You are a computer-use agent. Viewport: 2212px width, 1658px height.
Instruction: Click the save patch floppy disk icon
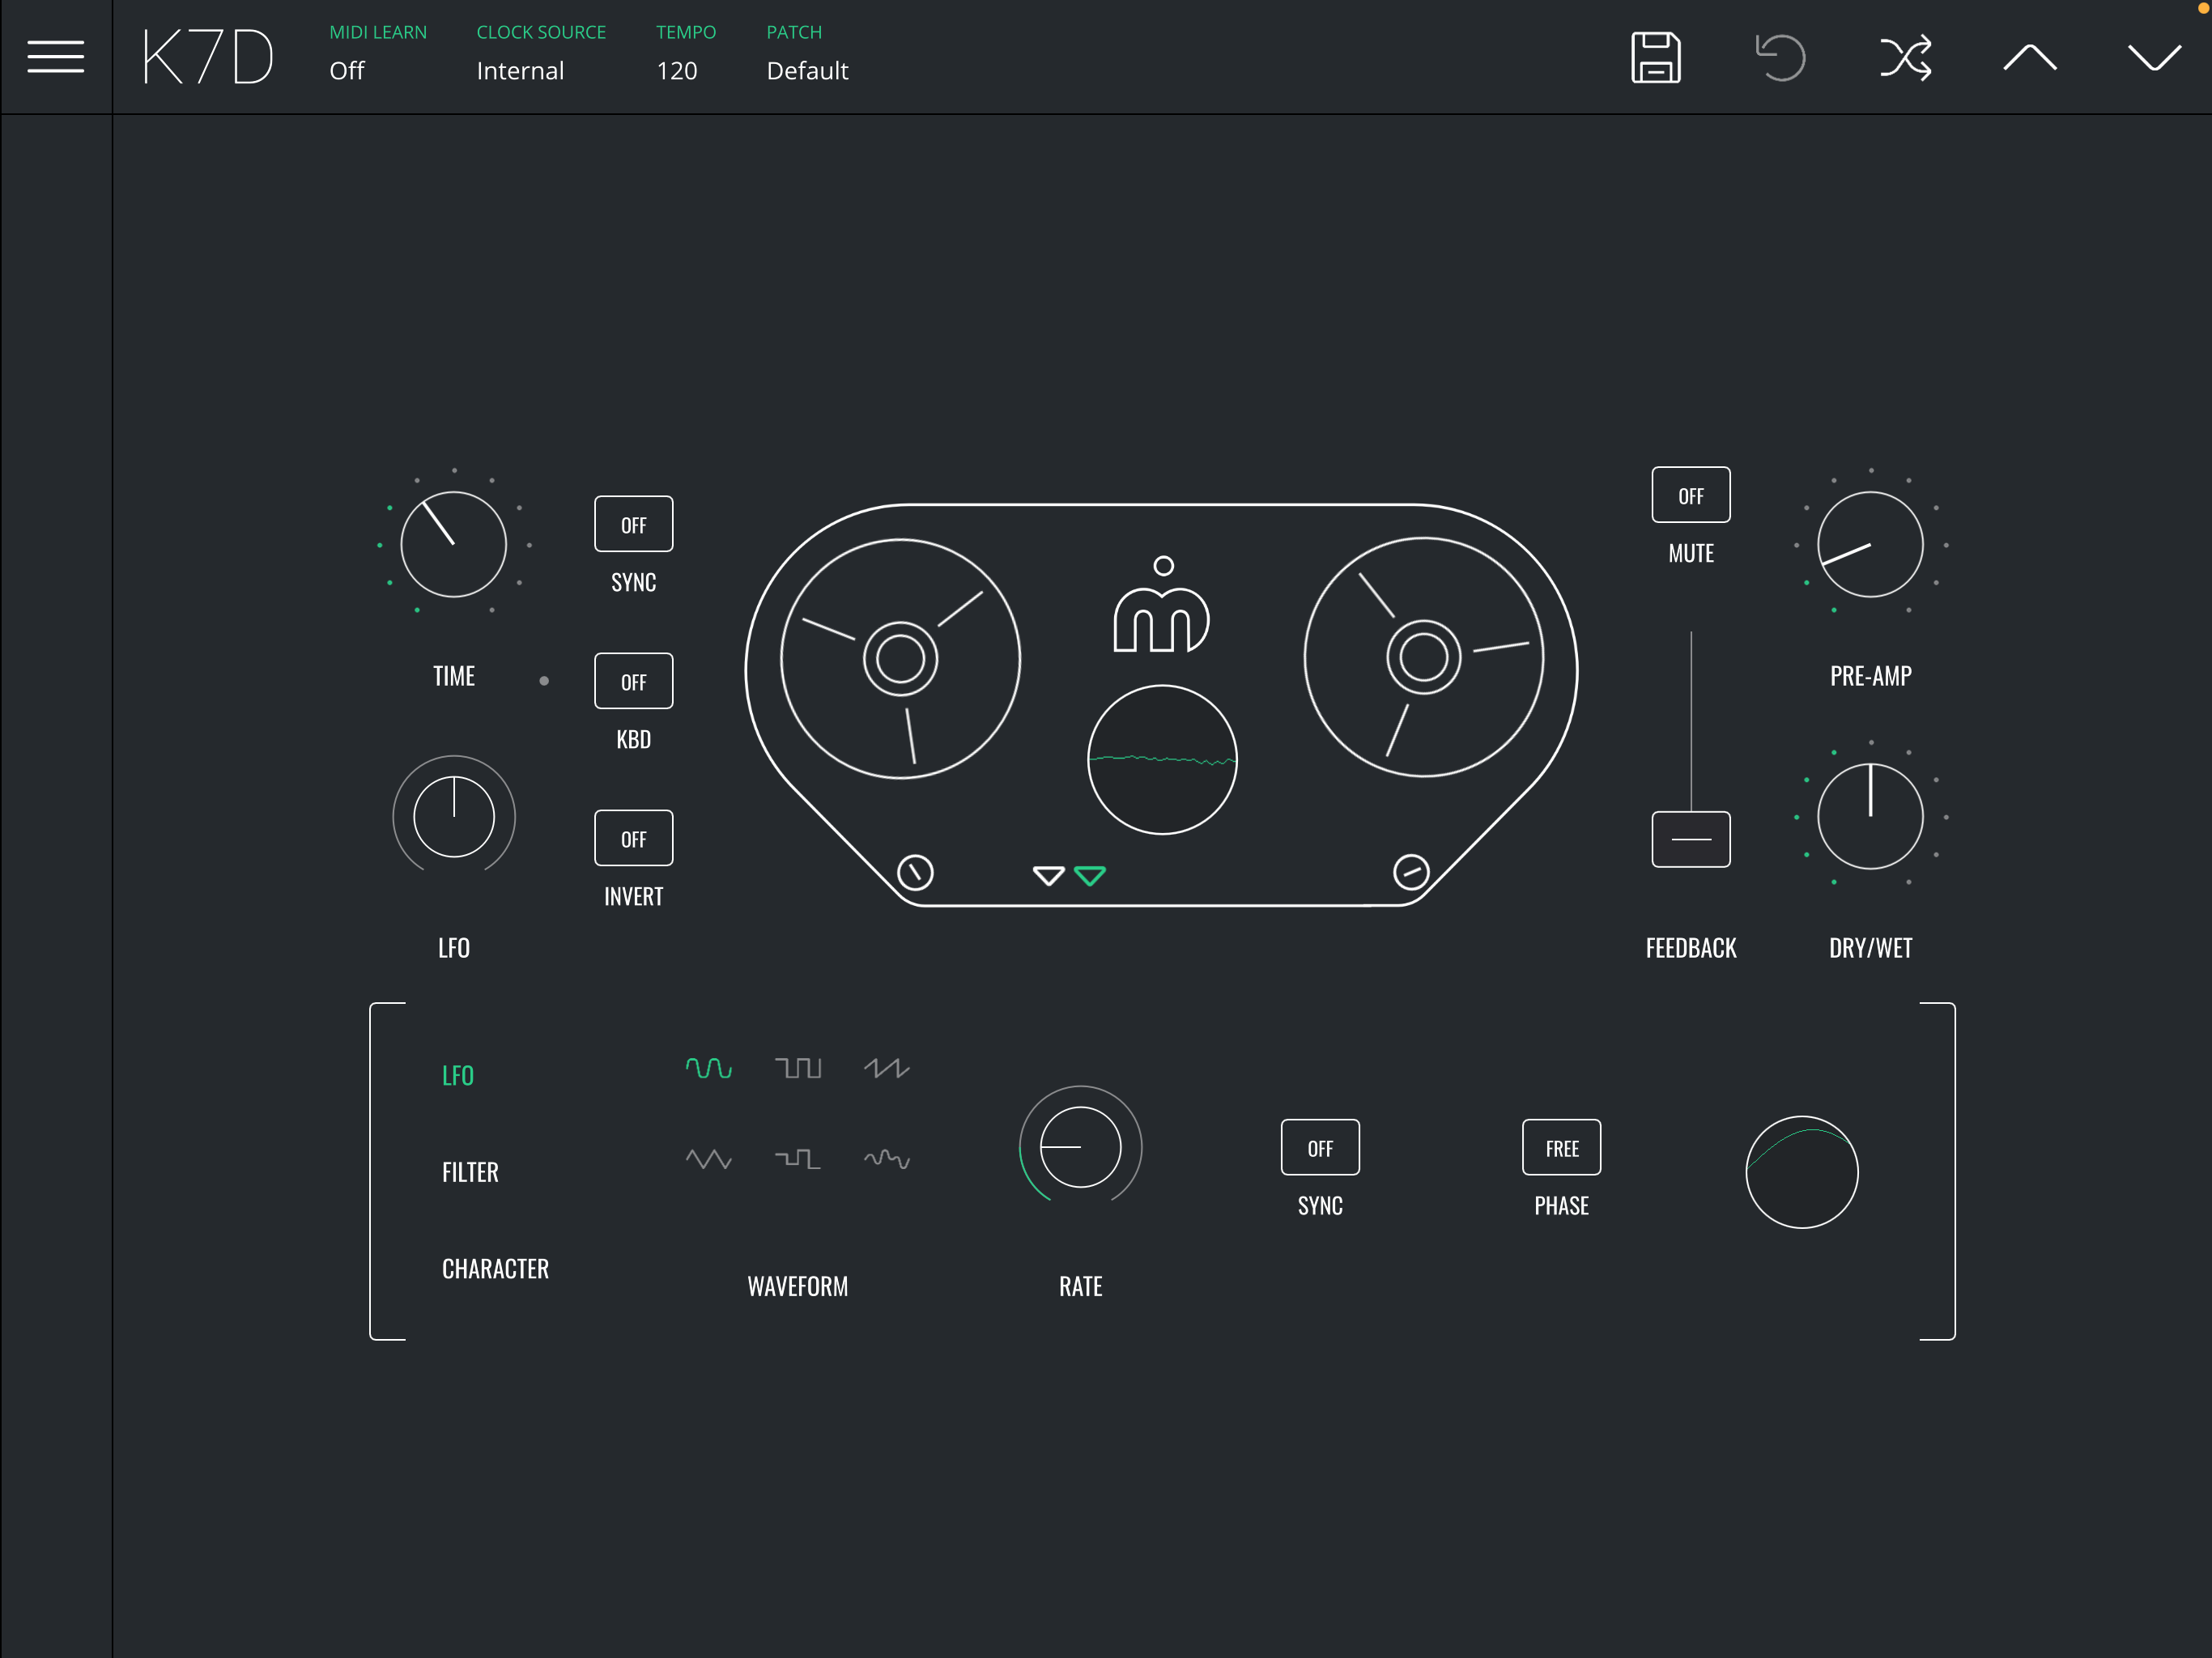pos(1655,57)
